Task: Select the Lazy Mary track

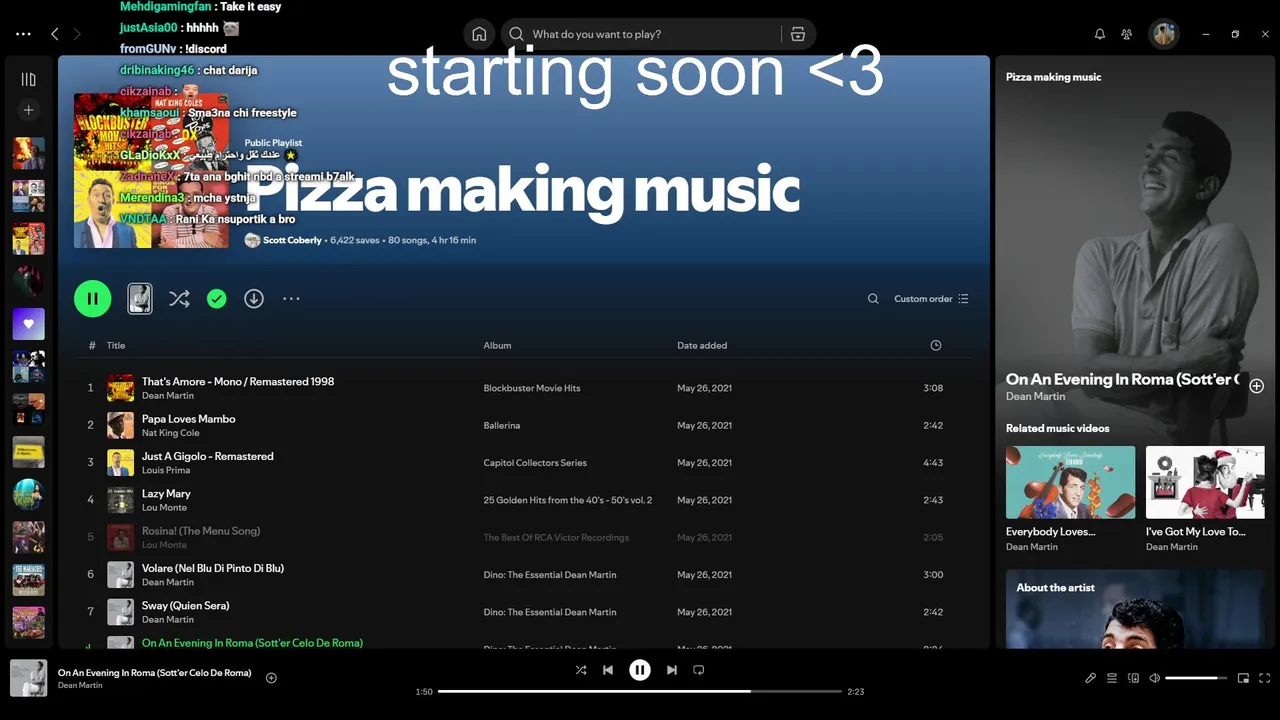Action: pyautogui.click(x=524, y=500)
